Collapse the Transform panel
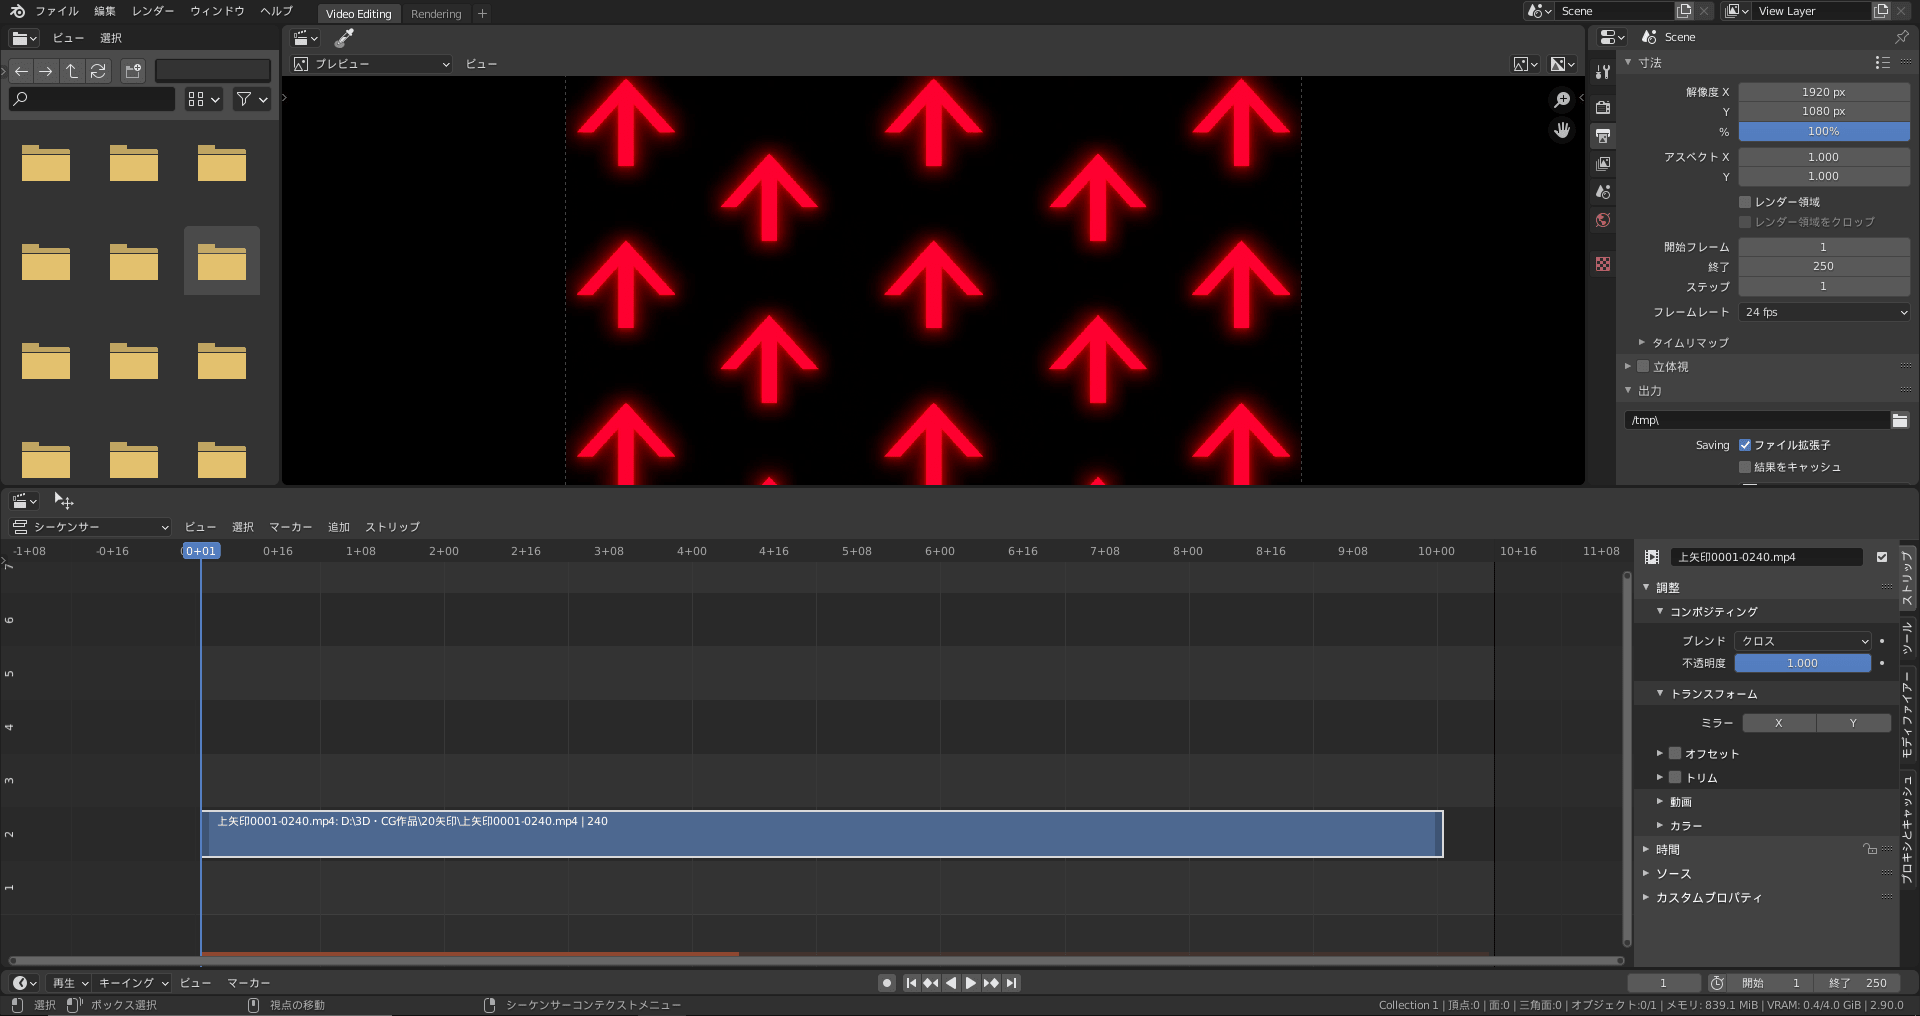This screenshot has height=1016, width=1920. 1713,693
